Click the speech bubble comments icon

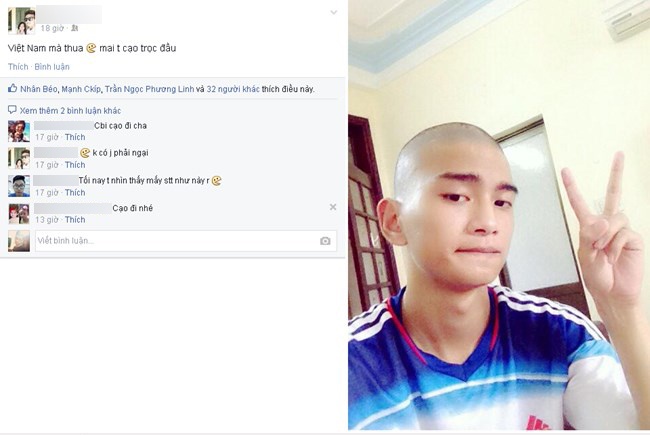[12, 109]
